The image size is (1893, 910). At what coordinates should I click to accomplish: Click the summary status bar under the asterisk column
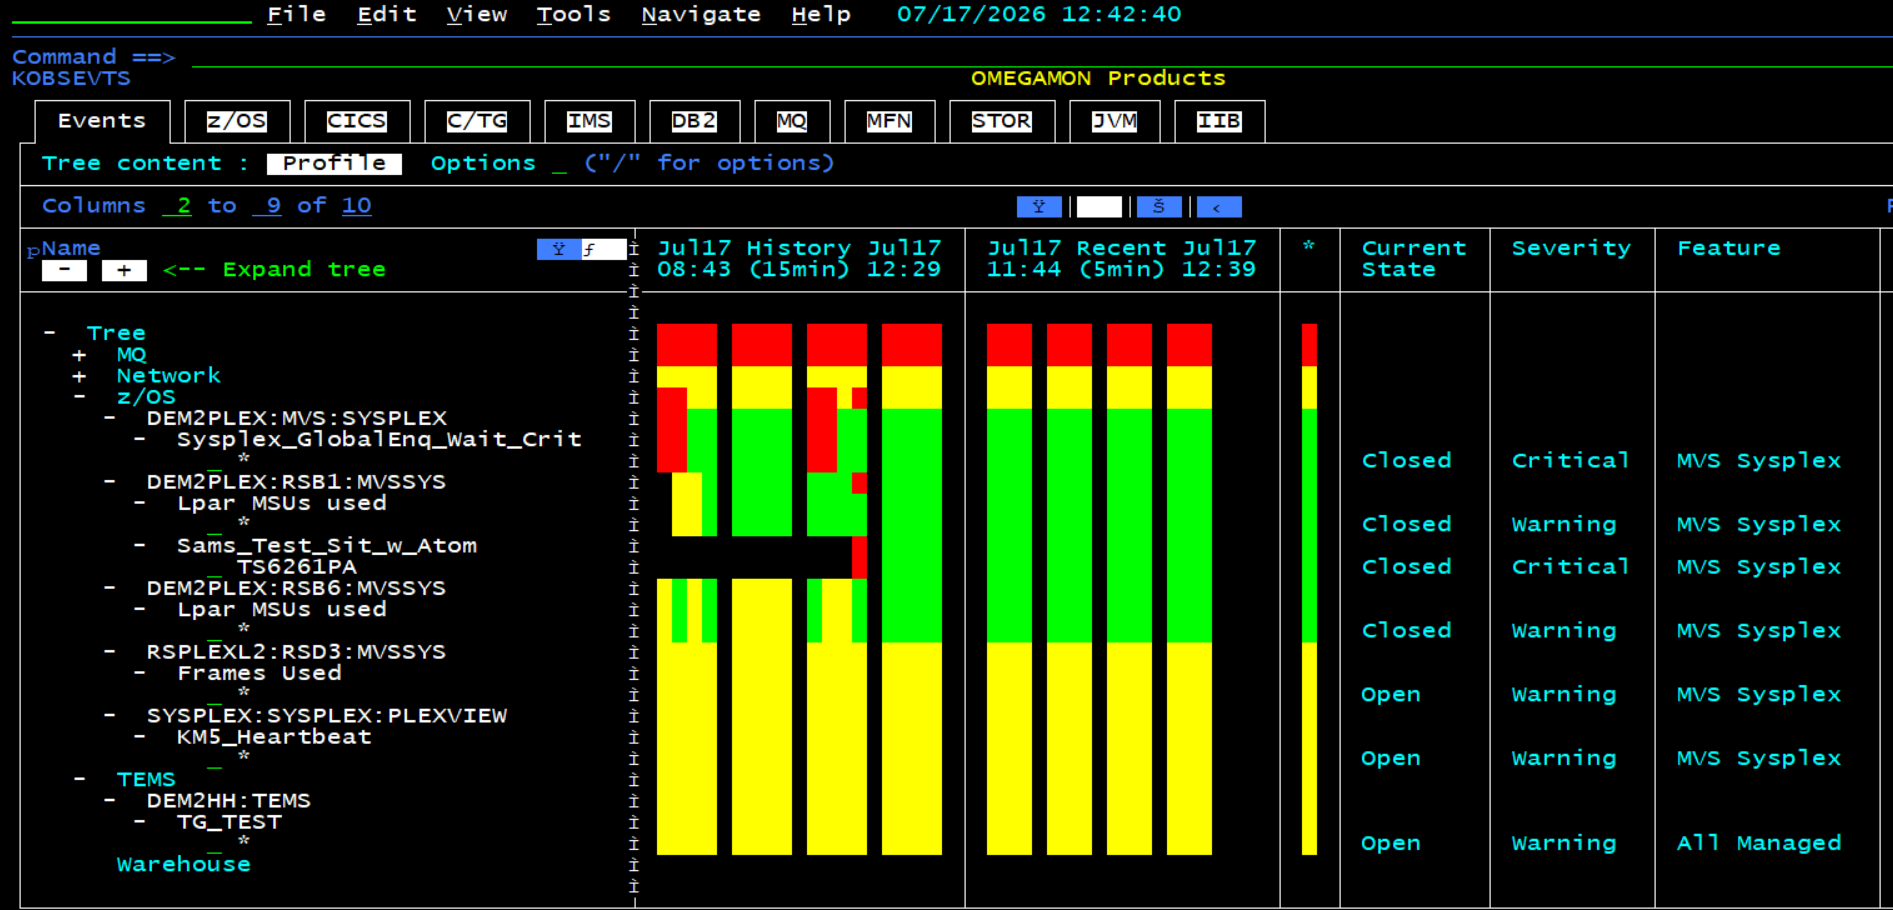(x=1309, y=589)
